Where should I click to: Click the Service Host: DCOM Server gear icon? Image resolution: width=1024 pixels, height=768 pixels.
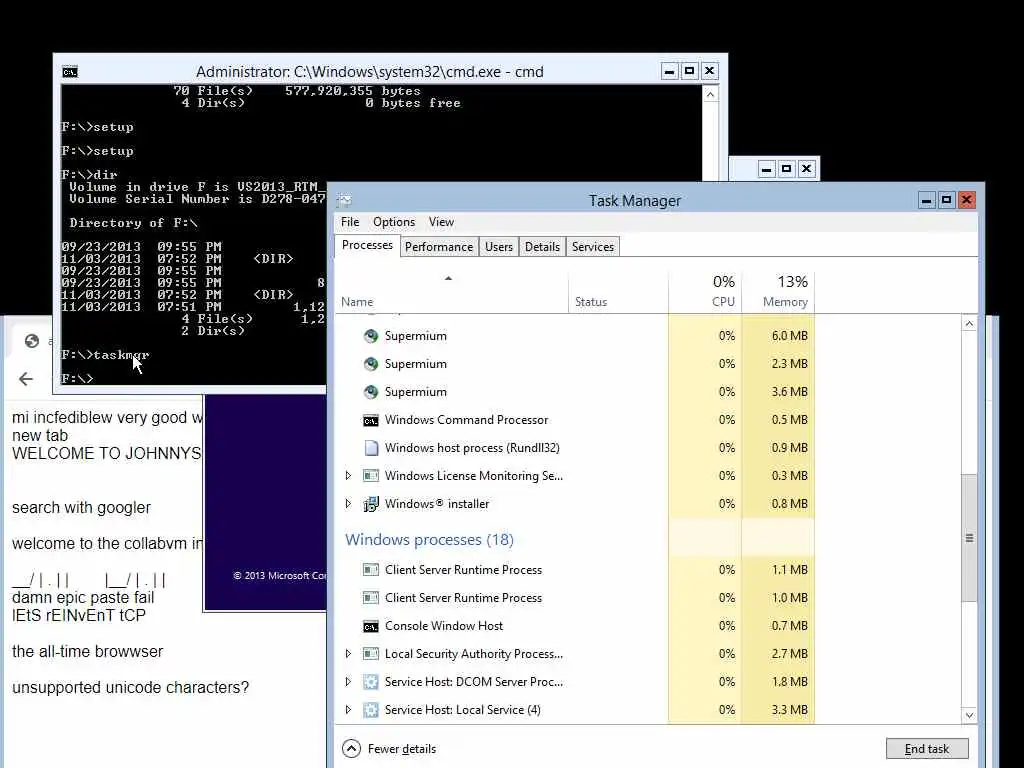371,682
